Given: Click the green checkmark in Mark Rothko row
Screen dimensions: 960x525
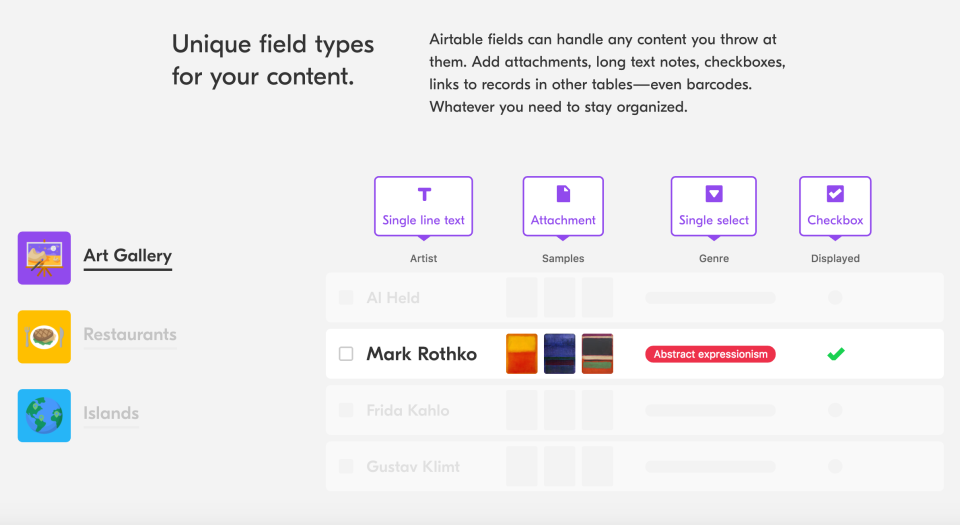Looking at the screenshot, I should (x=836, y=354).
